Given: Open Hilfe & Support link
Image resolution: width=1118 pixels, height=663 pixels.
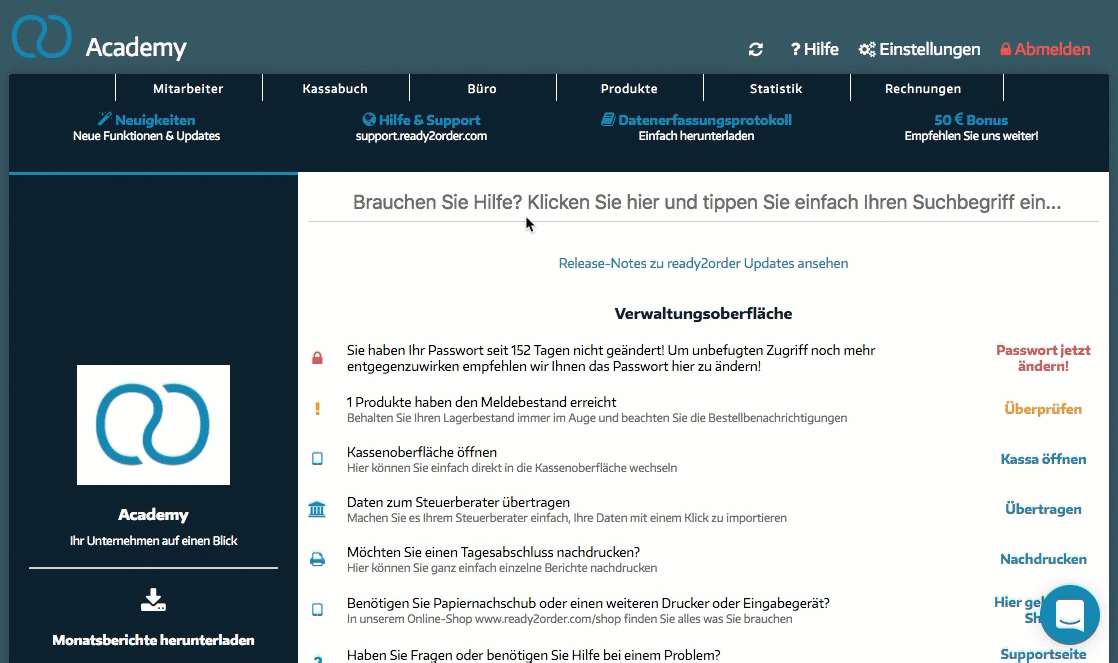Looking at the screenshot, I should pyautogui.click(x=421, y=128).
